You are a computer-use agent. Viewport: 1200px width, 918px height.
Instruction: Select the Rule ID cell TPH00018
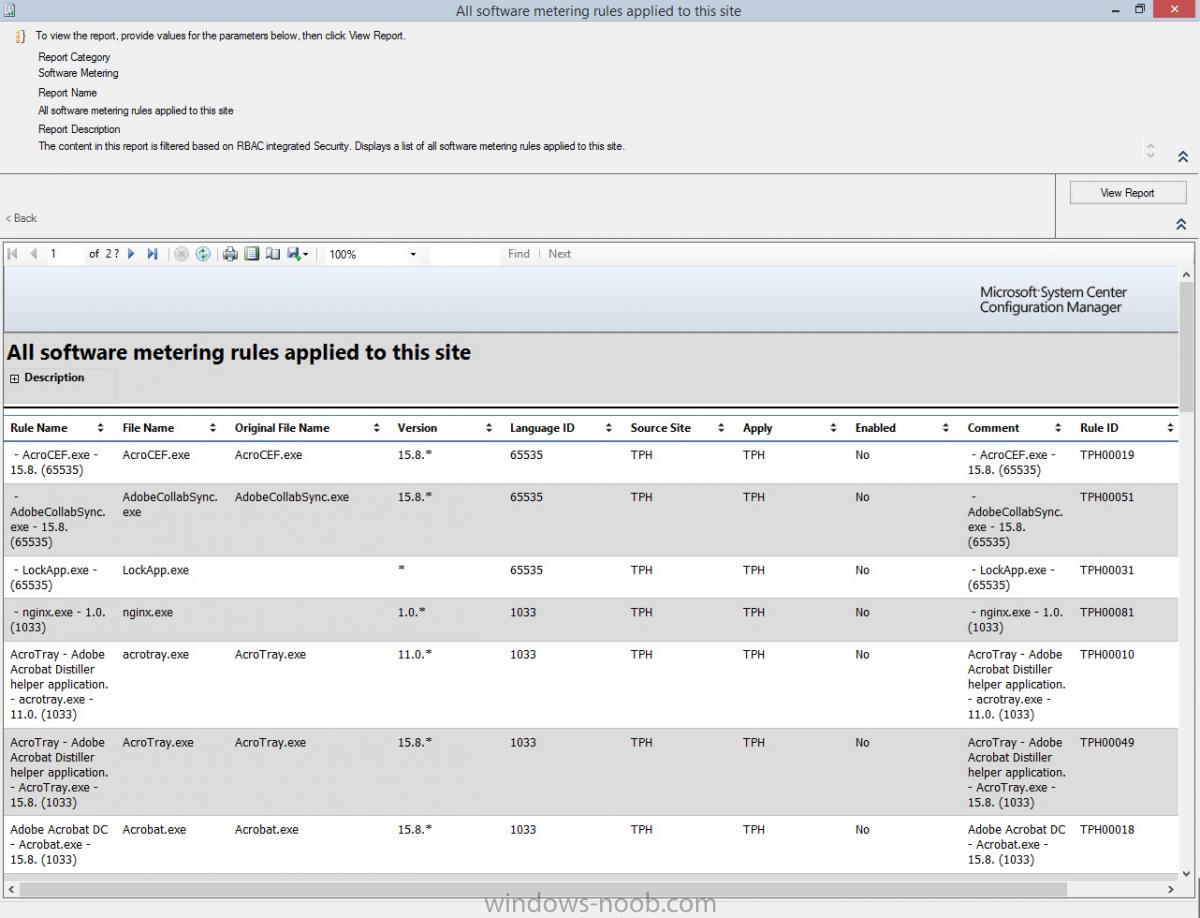coord(1107,830)
